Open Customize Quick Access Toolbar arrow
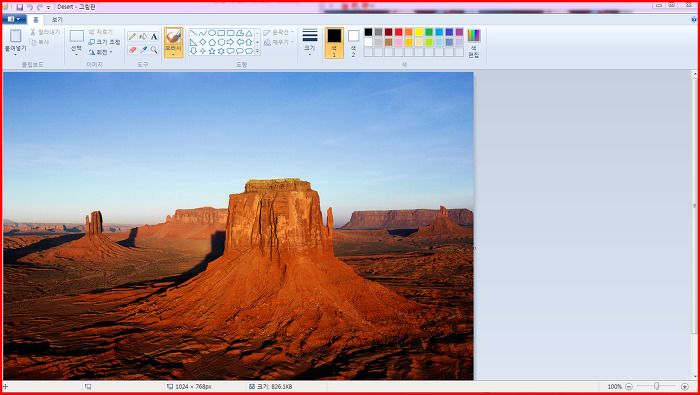This screenshot has height=395, width=700. [48, 8]
